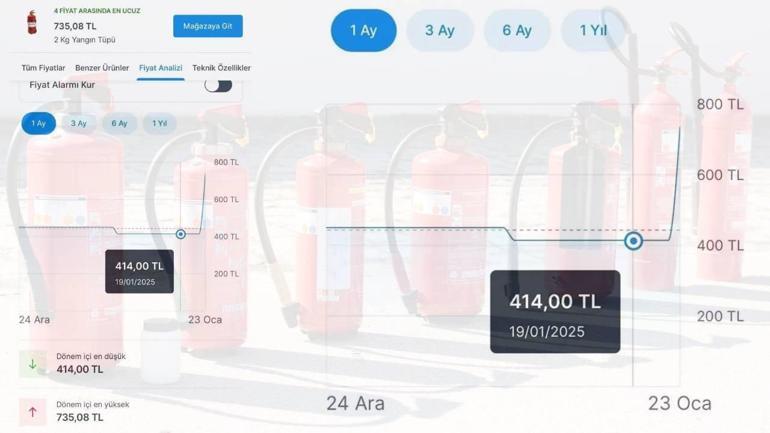Select small 3 Ay period chip
770x433 pixels.
79,123
